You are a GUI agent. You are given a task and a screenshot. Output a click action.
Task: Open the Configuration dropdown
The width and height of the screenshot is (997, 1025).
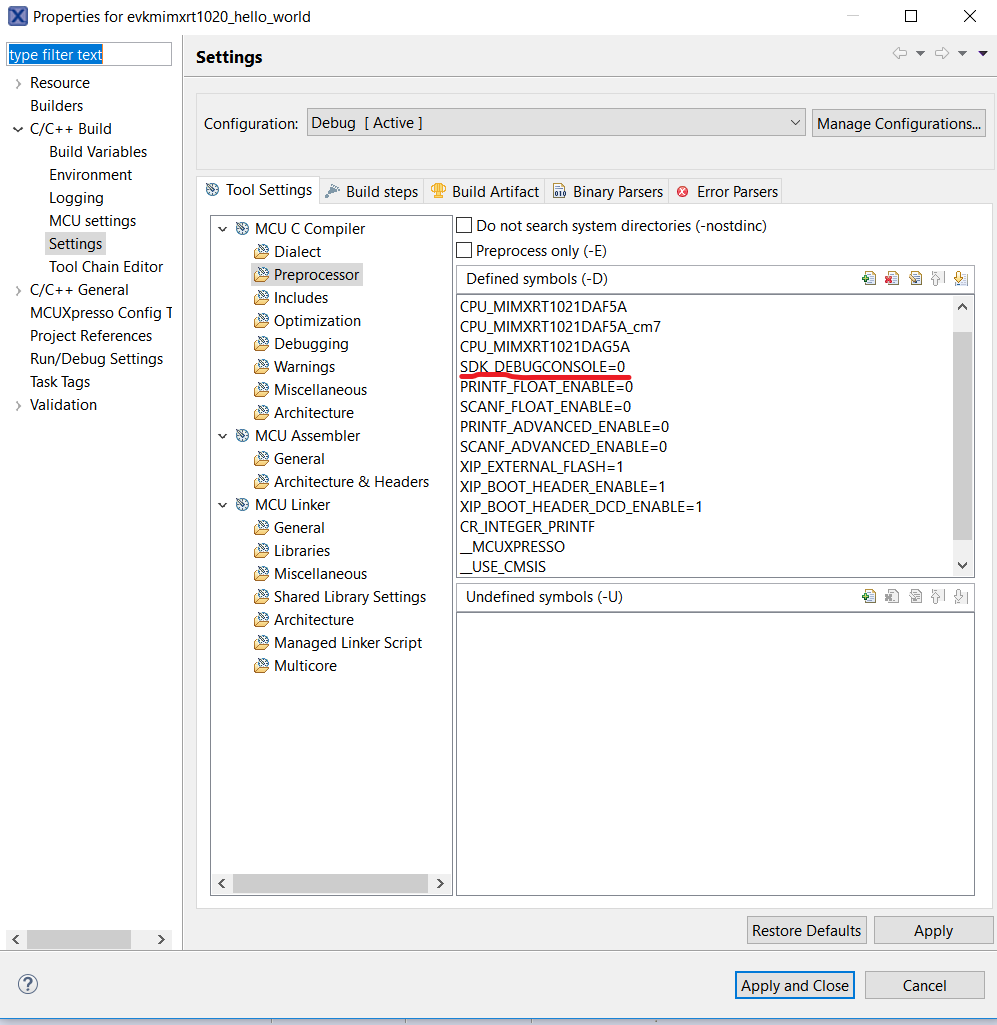tap(555, 123)
